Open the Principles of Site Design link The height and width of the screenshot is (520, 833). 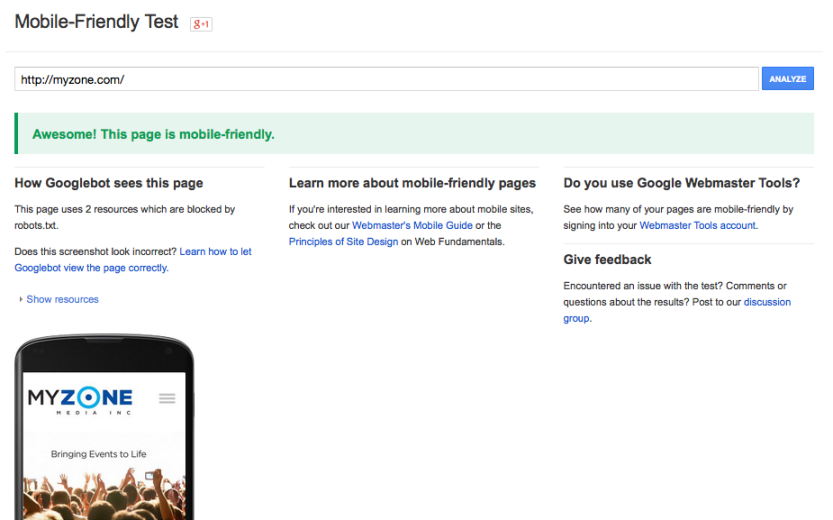coord(343,242)
